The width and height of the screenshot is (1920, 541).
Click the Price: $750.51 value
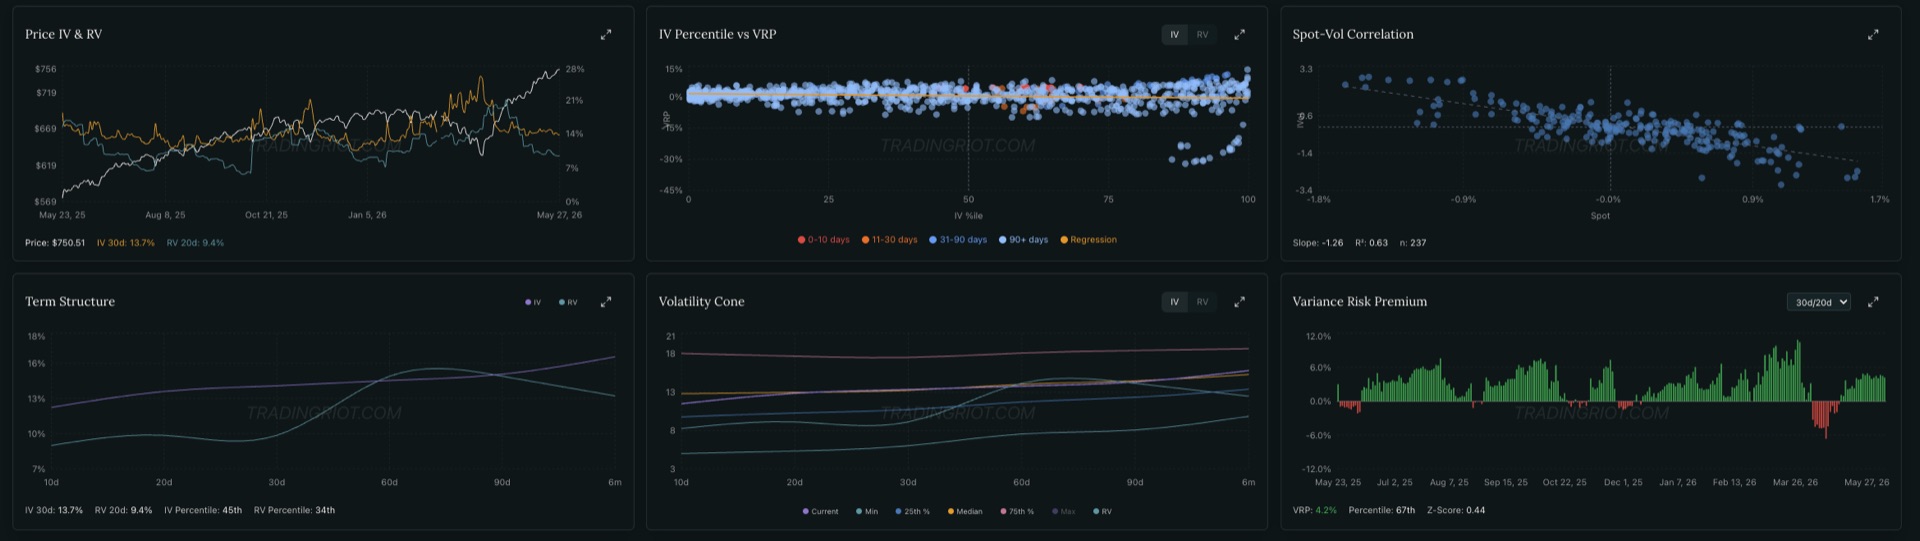point(55,243)
